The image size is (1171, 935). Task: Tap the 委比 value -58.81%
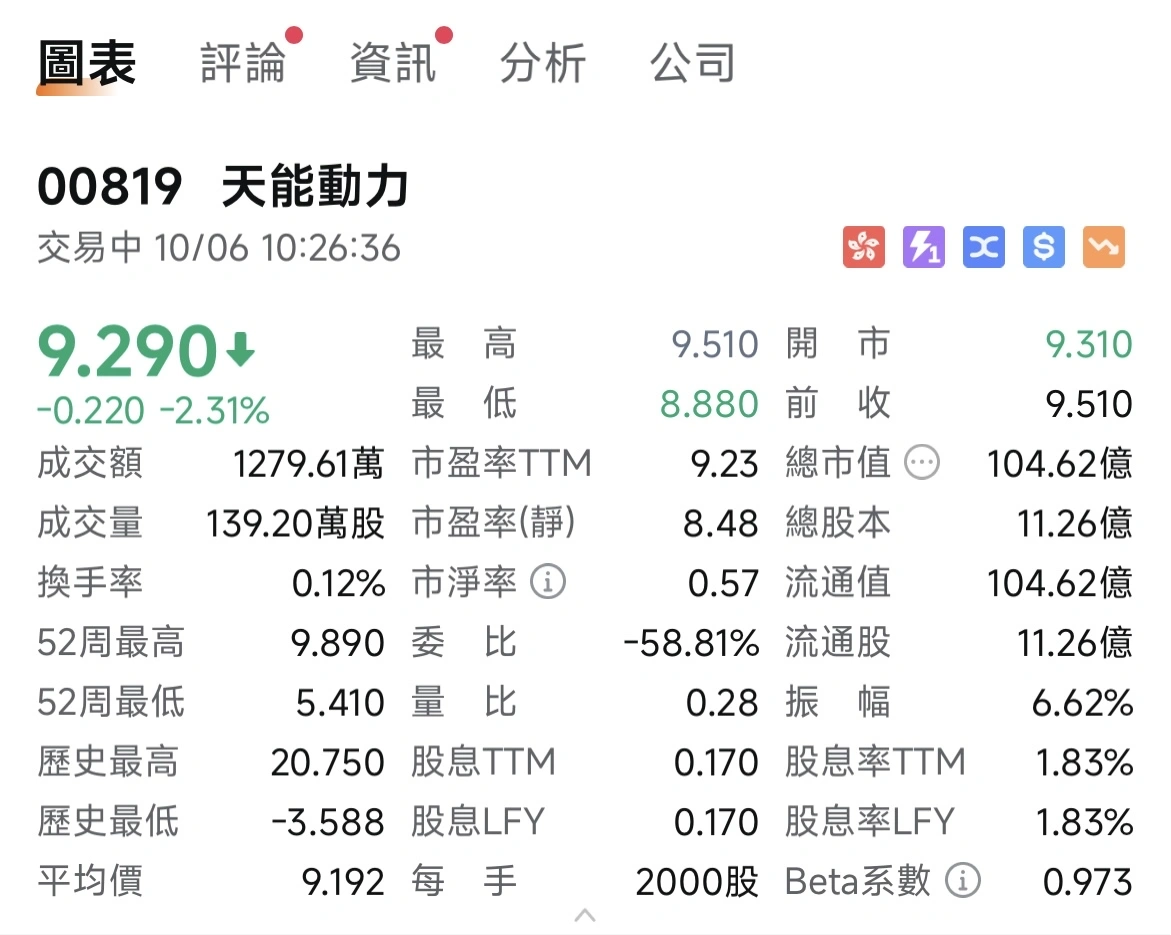point(692,643)
